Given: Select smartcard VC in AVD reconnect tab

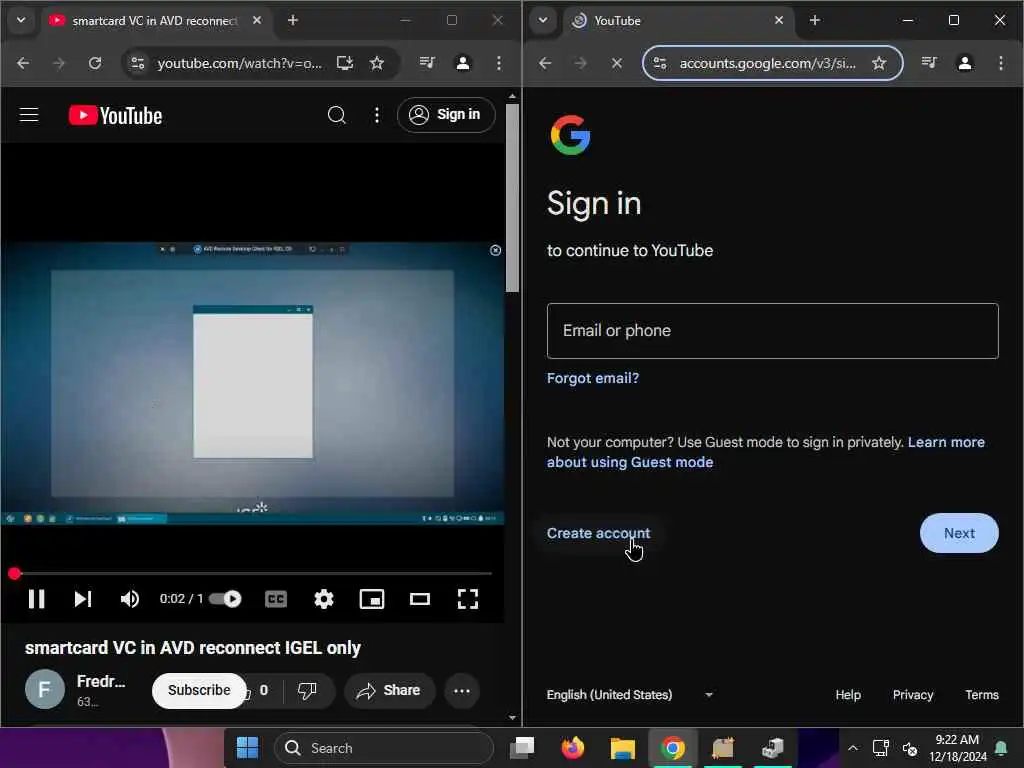Looking at the screenshot, I should [155, 20].
